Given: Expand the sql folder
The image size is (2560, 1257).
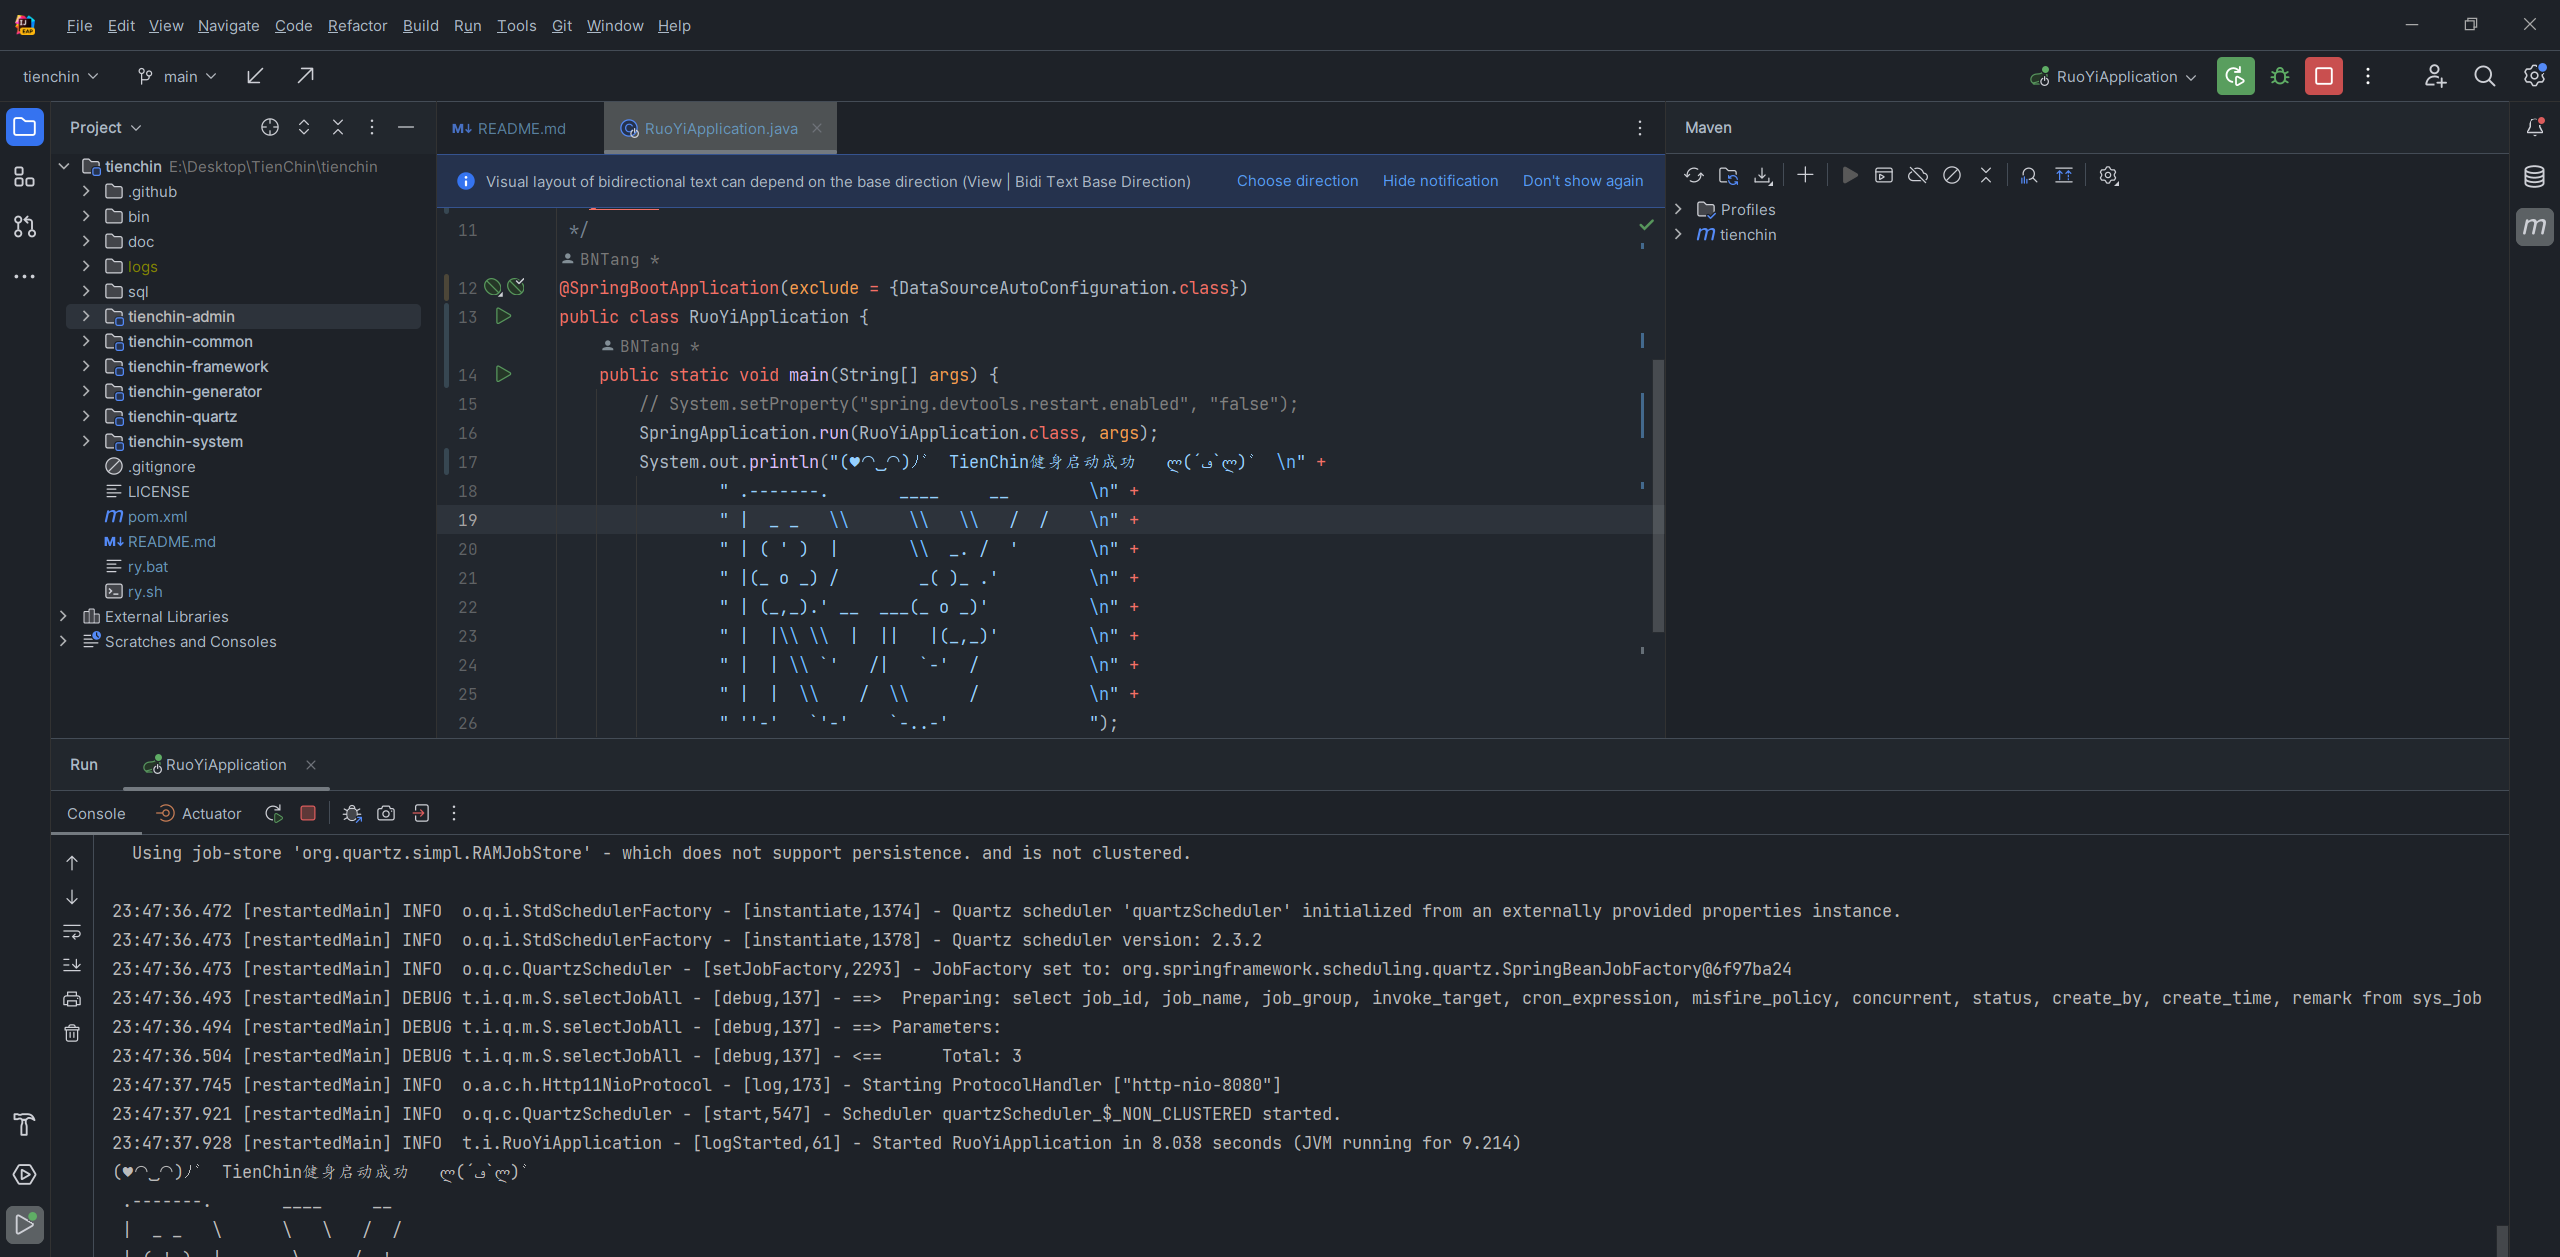Looking at the screenshot, I should tap(86, 291).
